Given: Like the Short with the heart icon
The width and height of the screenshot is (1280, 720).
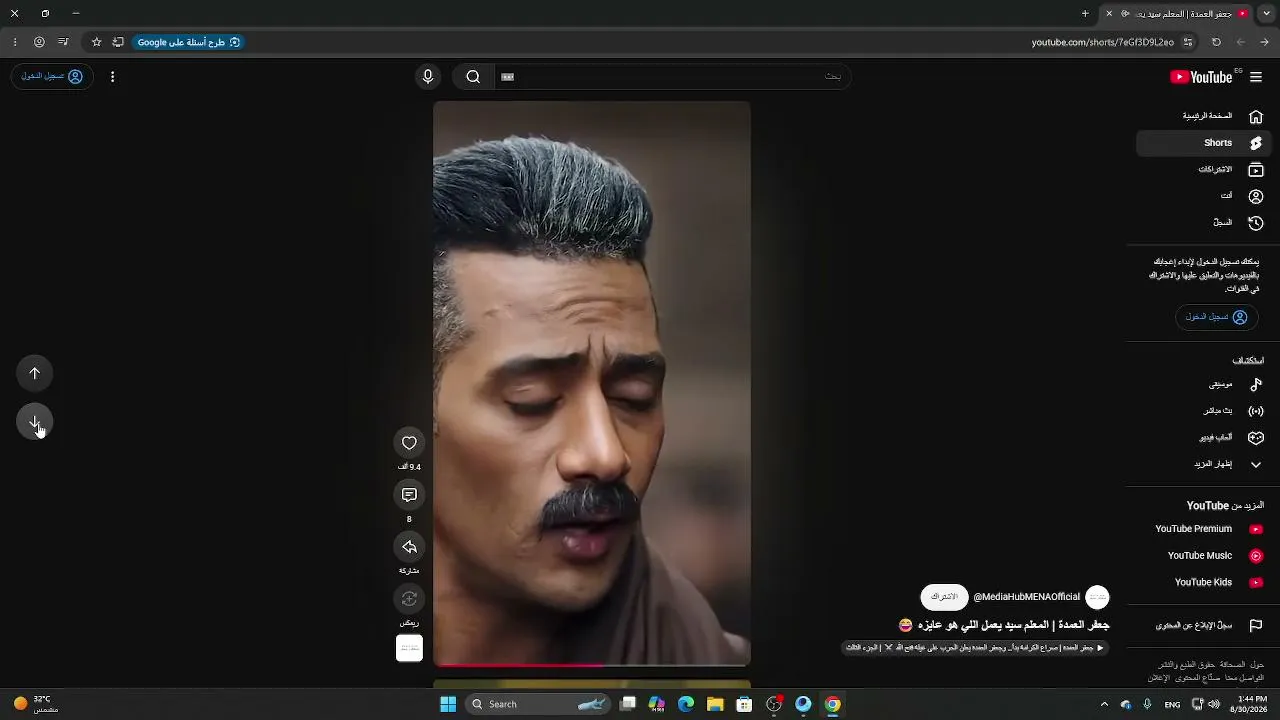Looking at the screenshot, I should point(409,443).
